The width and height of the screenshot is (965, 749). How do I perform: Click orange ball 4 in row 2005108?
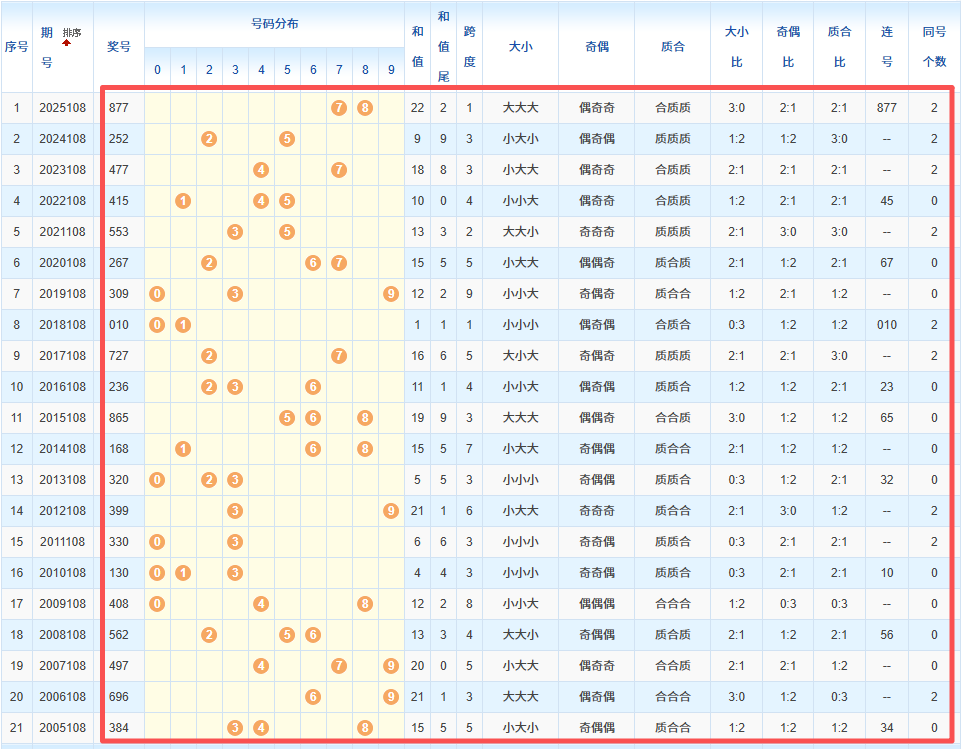[261, 728]
